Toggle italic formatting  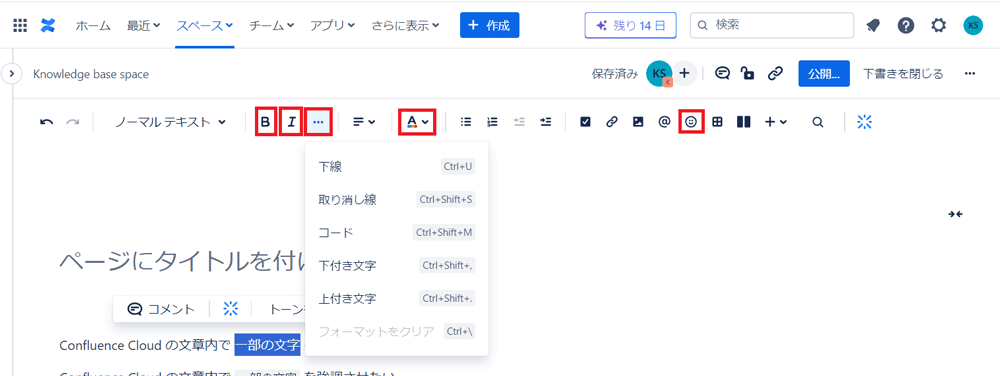click(291, 122)
